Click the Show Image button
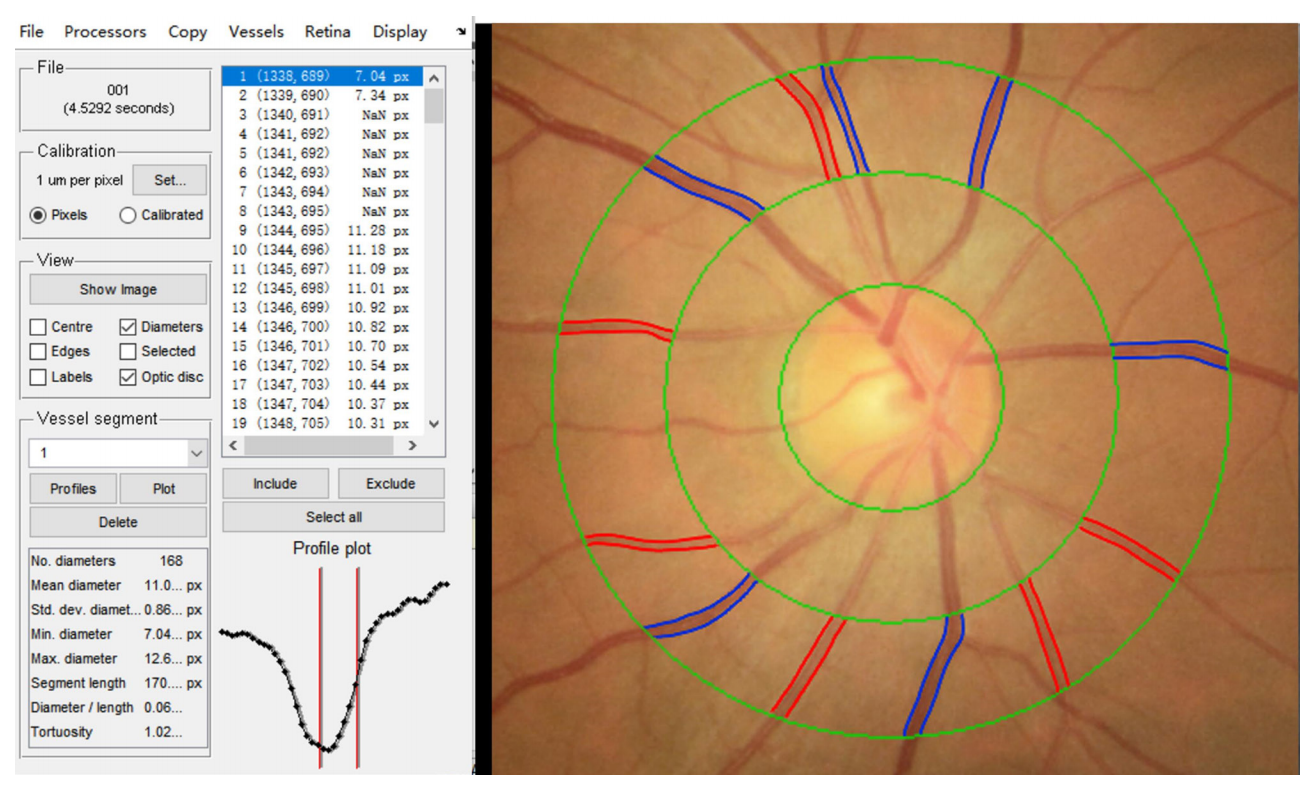1315x793 pixels. point(118,289)
